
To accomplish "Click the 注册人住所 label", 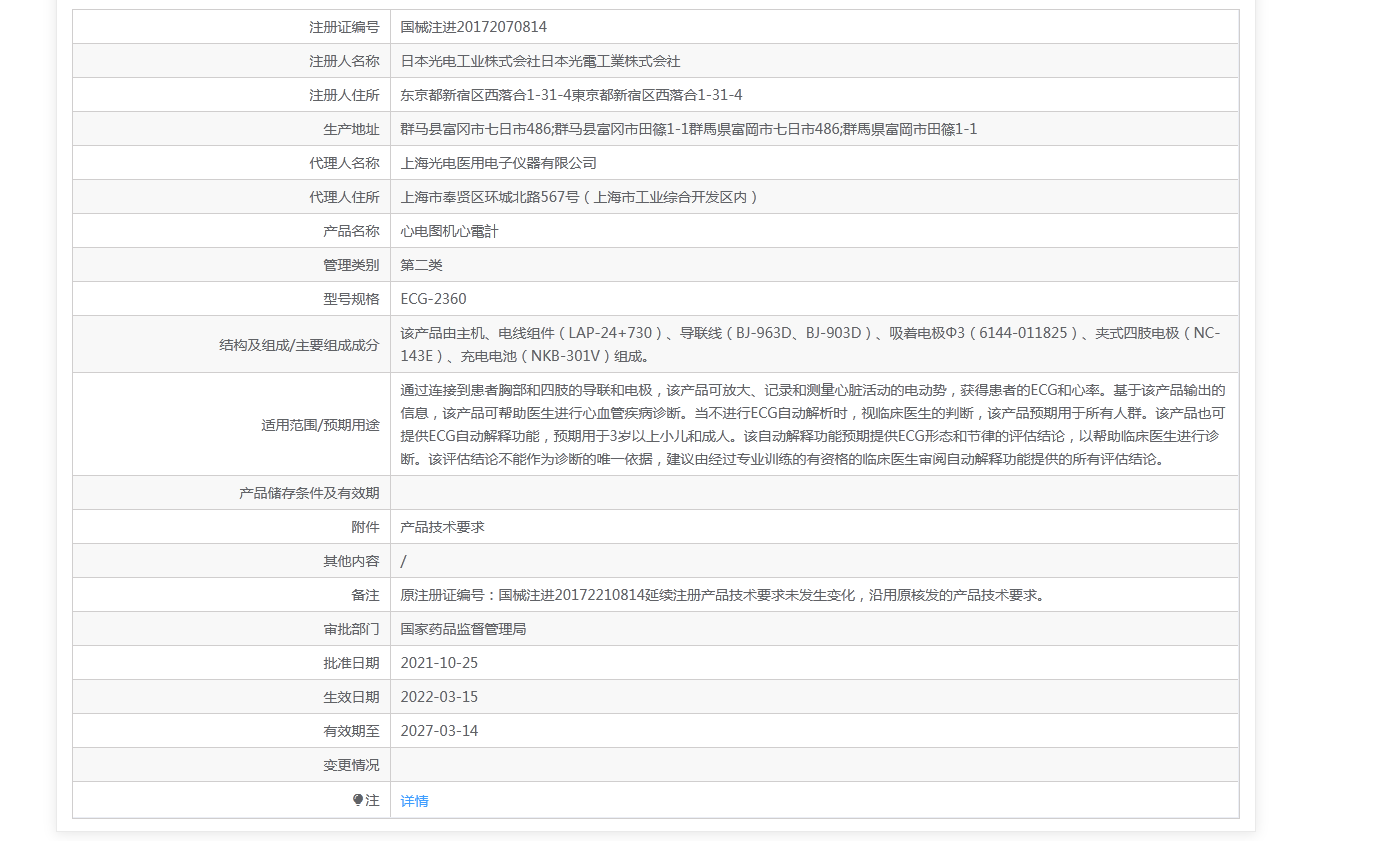I will click(344, 95).
